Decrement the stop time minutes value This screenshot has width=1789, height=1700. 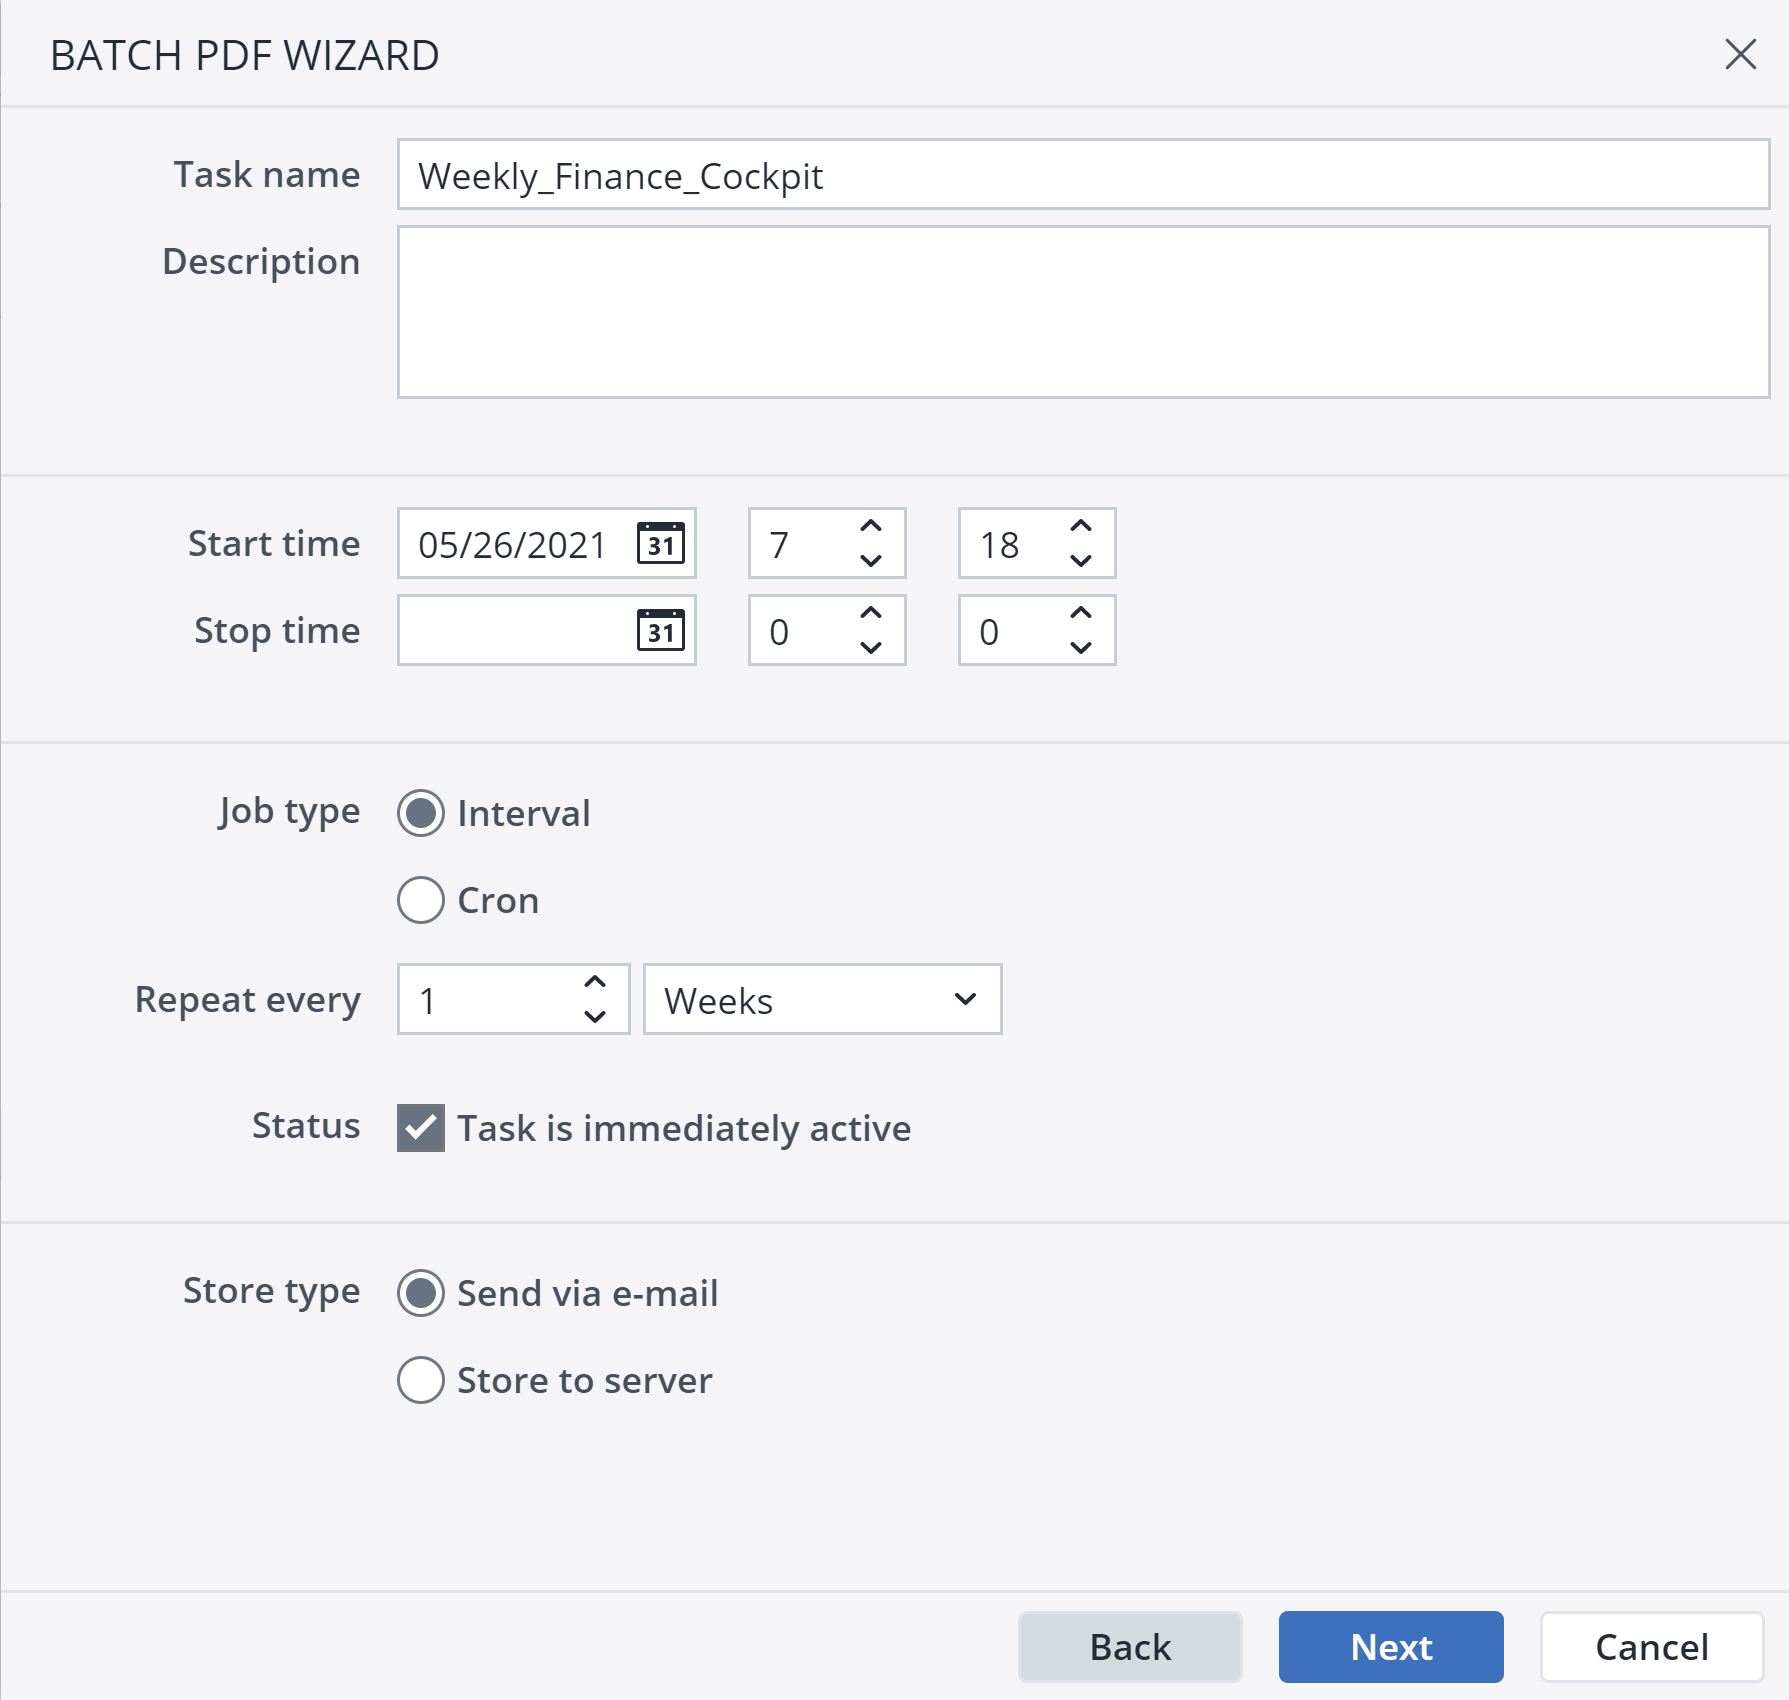[x=1080, y=648]
